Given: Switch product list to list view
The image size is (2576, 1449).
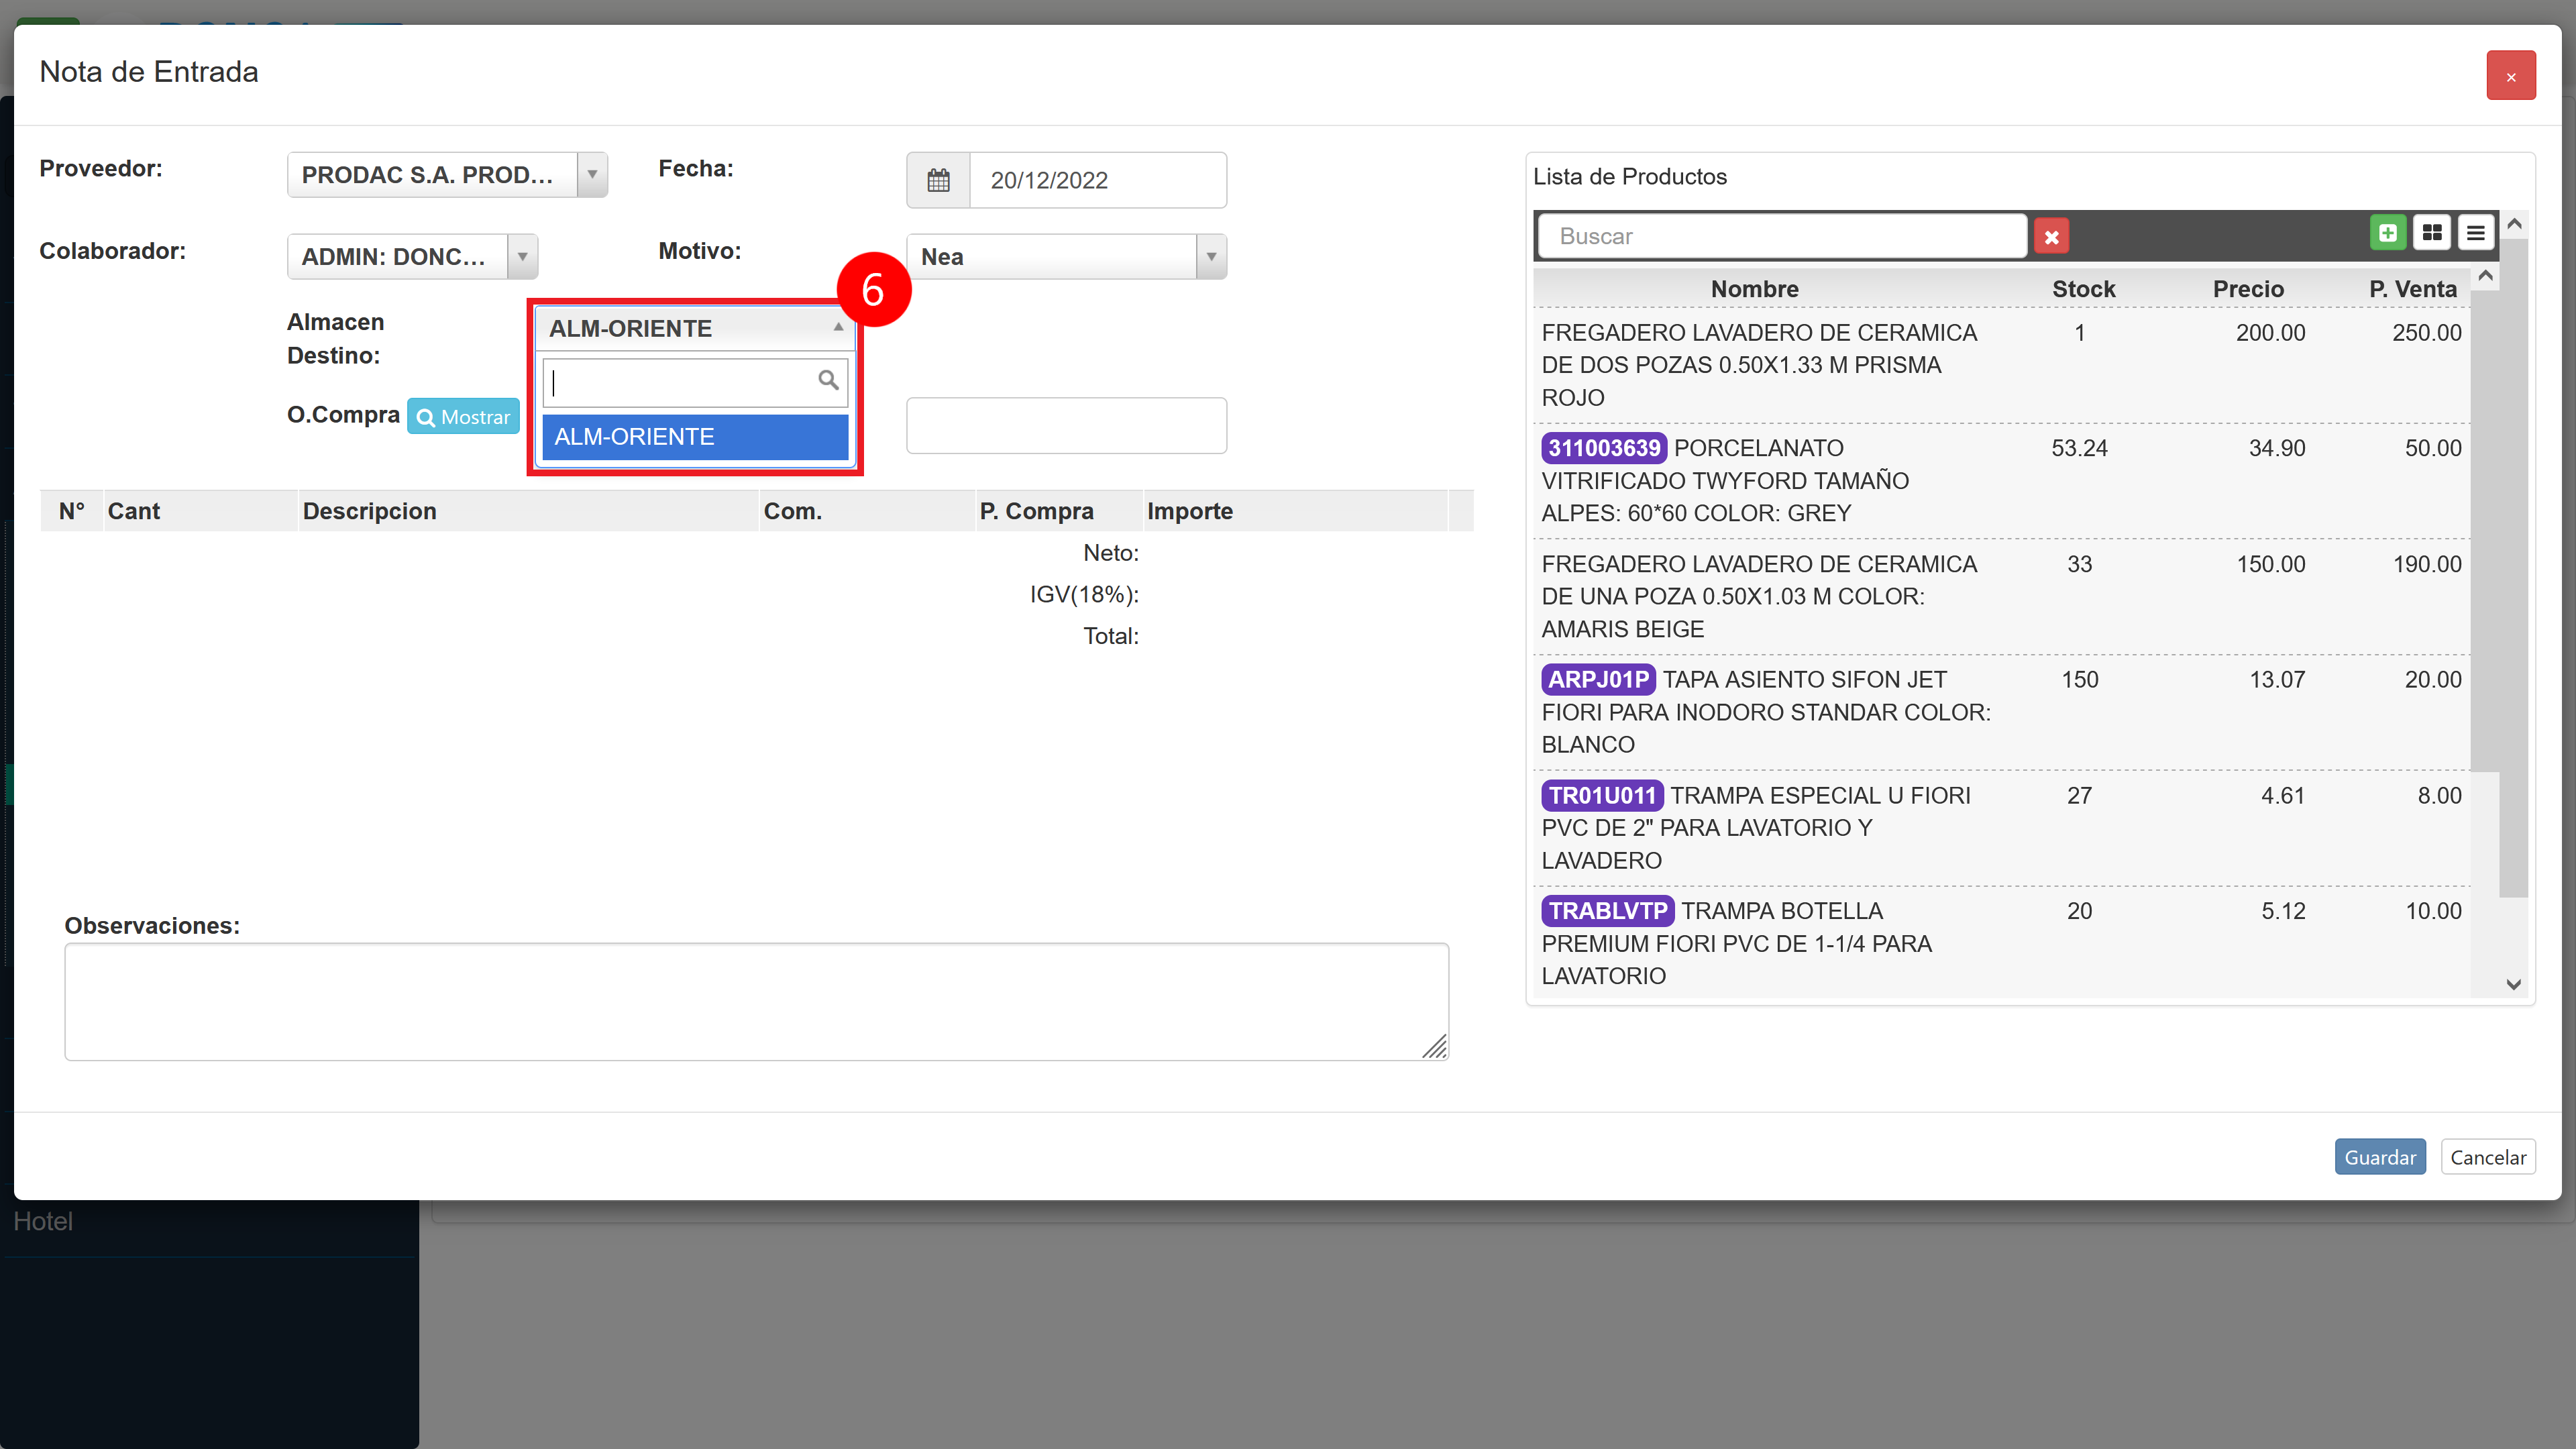Looking at the screenshot, I should tap(2476, 233).
